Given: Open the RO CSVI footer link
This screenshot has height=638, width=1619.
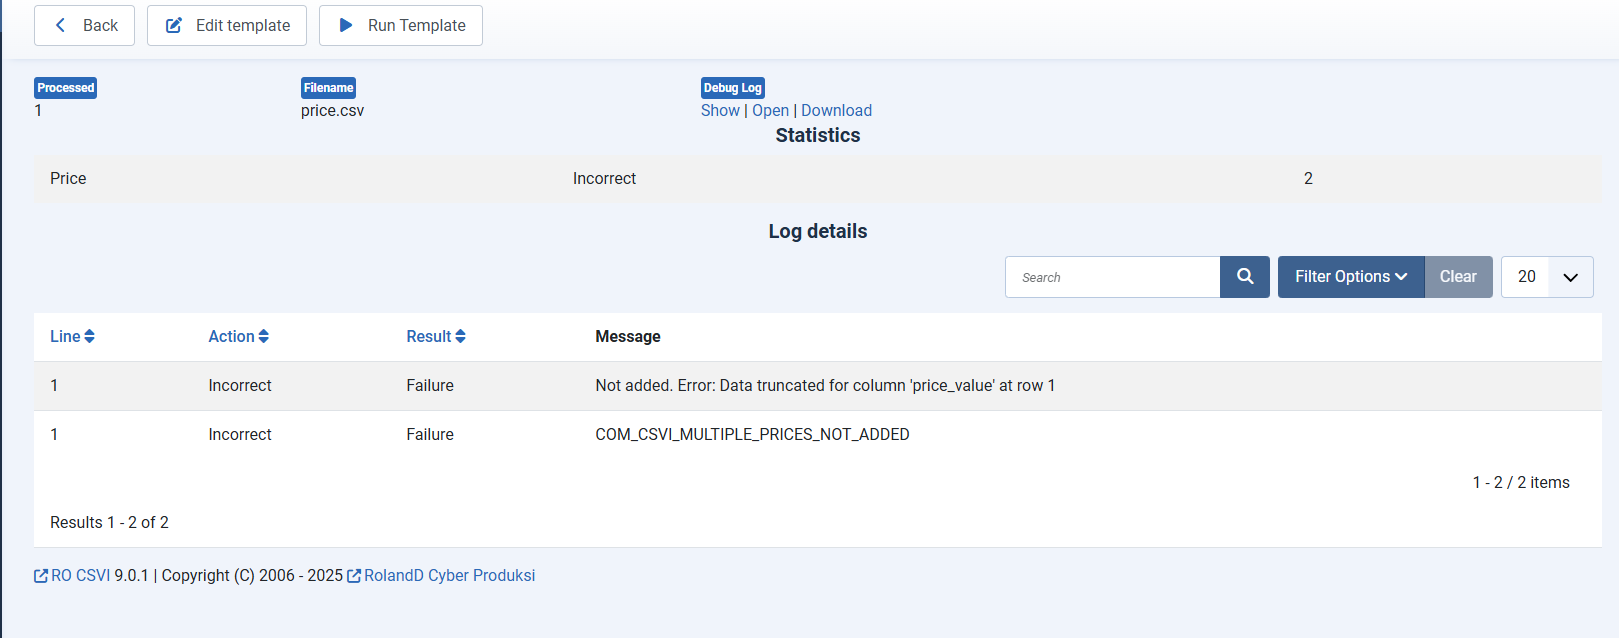Looking at the screenshot, I should pos(80,576).
